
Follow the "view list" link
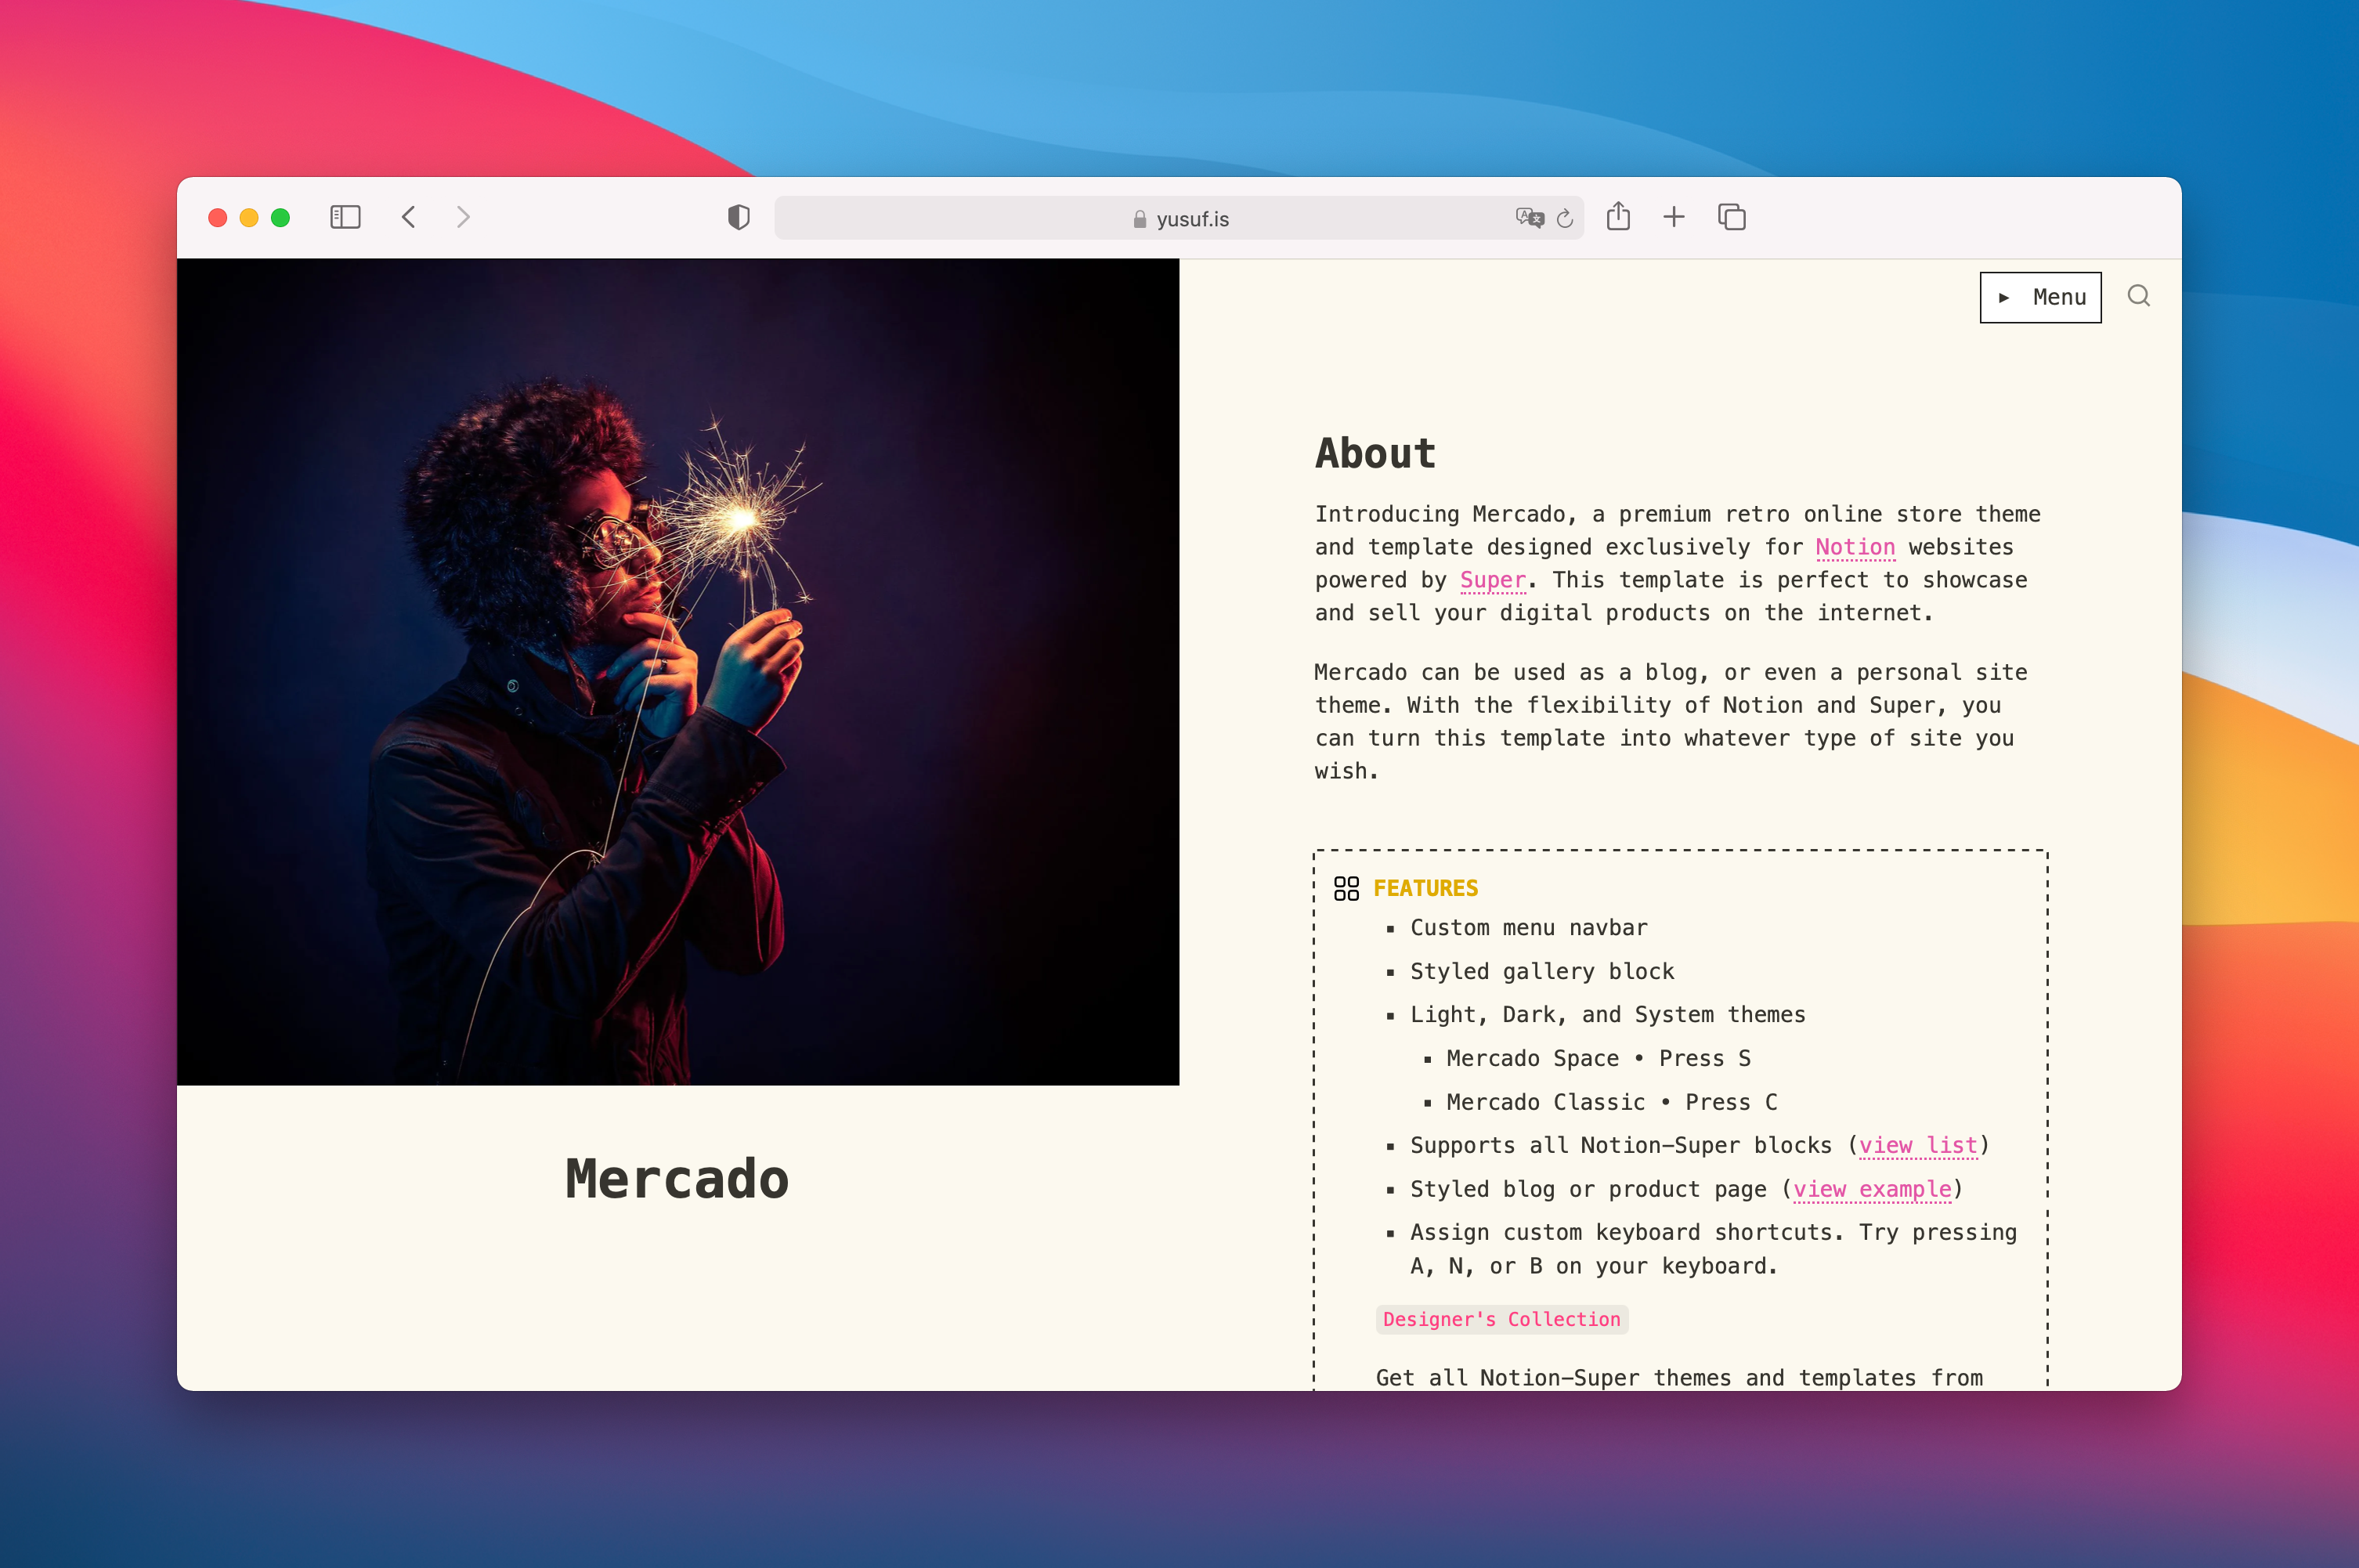coord(1917,1145)
